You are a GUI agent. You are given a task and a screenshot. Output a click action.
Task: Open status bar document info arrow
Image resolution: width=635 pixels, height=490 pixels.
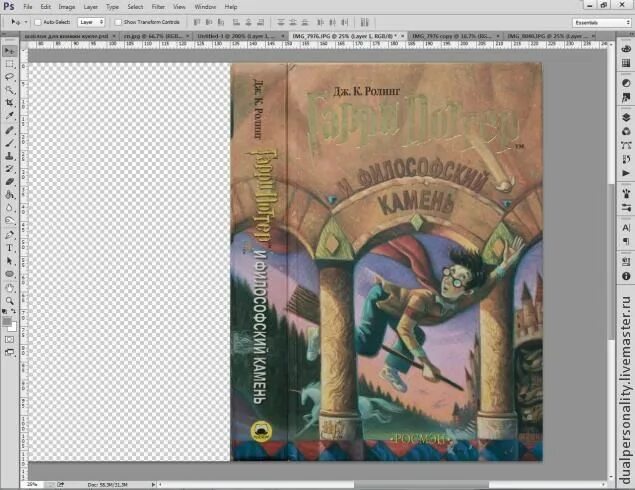153,484
